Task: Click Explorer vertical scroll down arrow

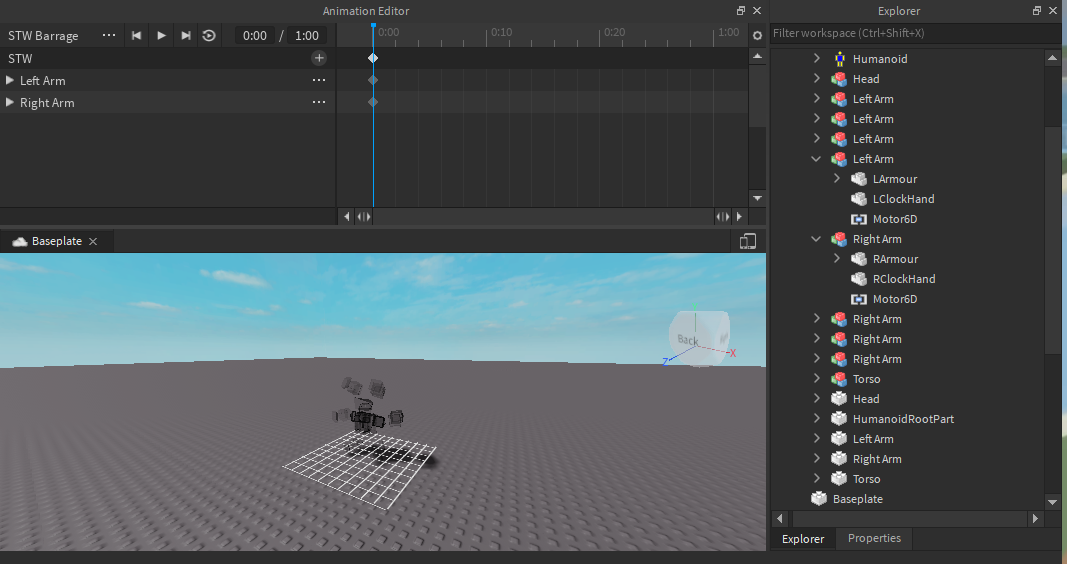Action: pos(1053,502)
